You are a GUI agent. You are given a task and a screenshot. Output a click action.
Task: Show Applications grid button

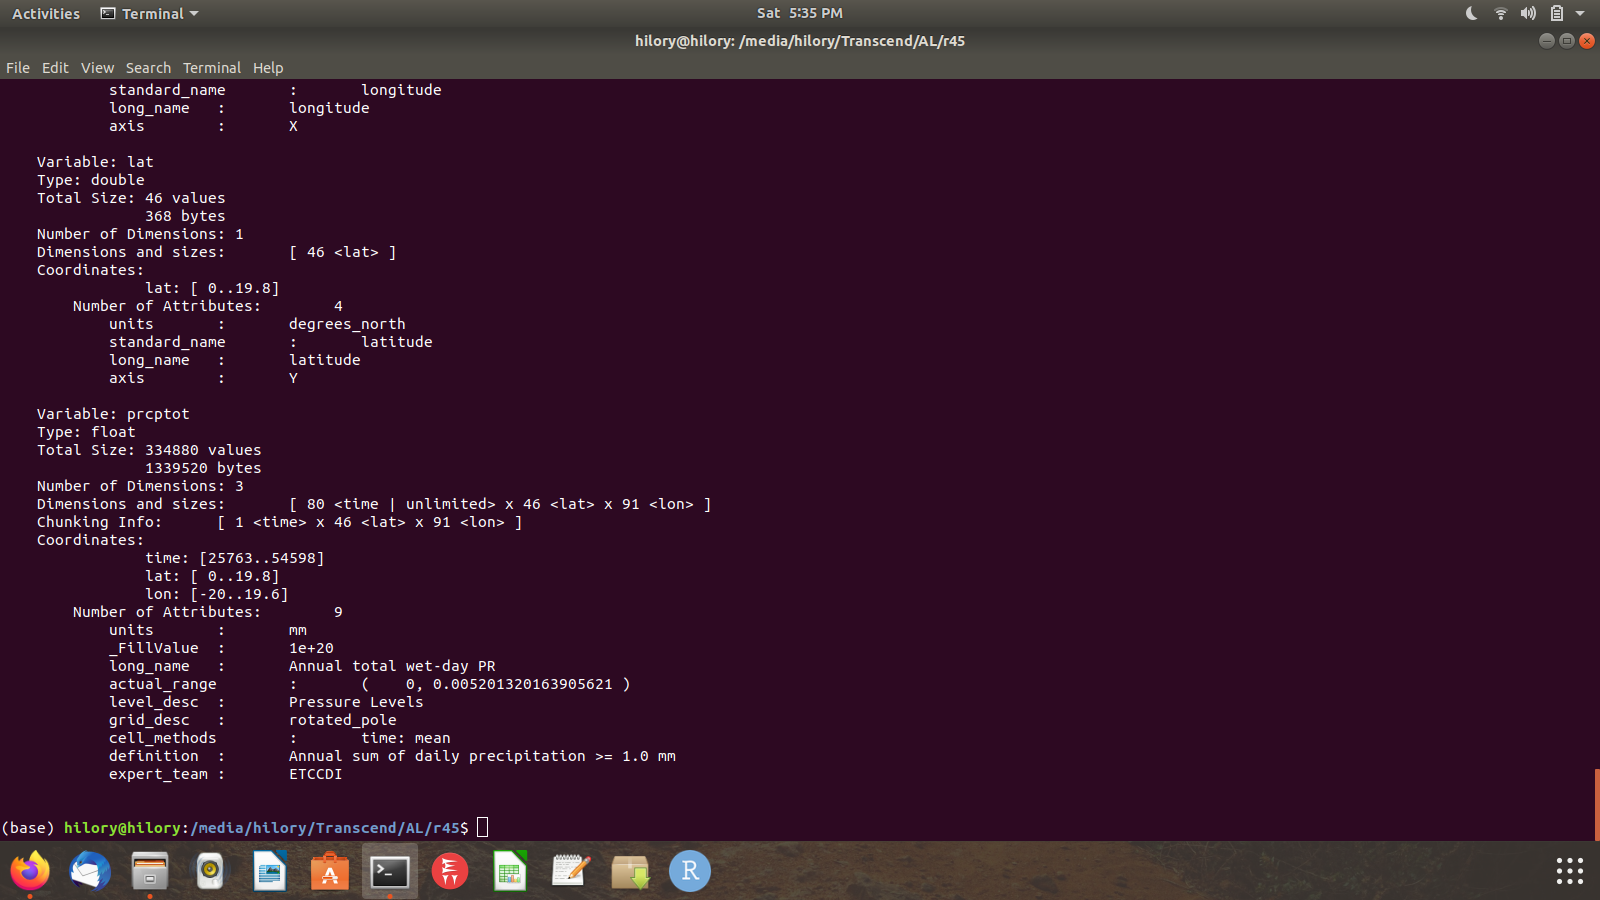pos(1569,871)
